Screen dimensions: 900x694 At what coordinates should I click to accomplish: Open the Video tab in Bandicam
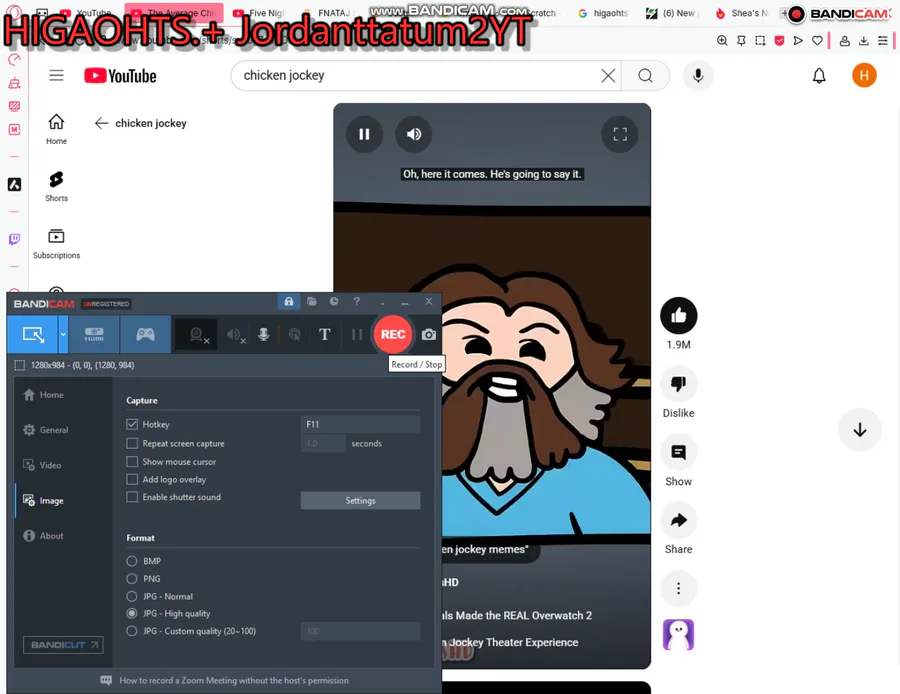coord(42,465)
